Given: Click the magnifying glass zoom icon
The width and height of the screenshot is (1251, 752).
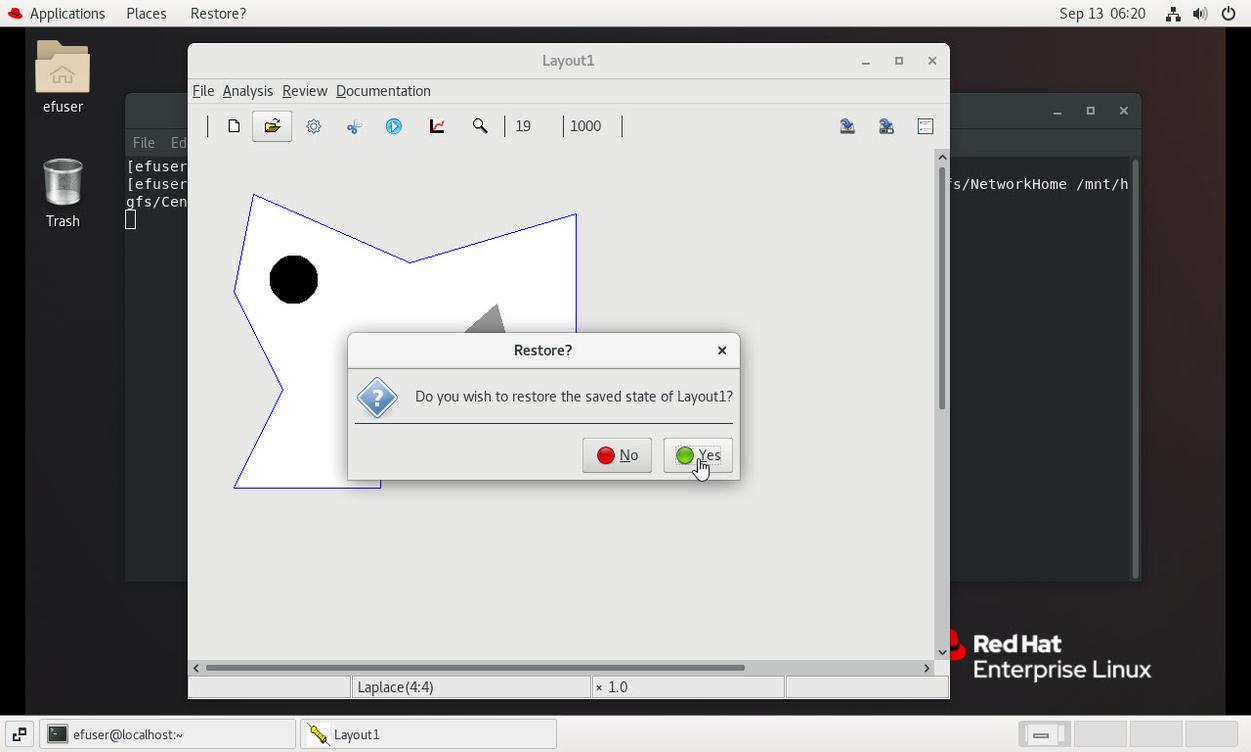Looking at the screenshot, I should (x=480, y=126).
